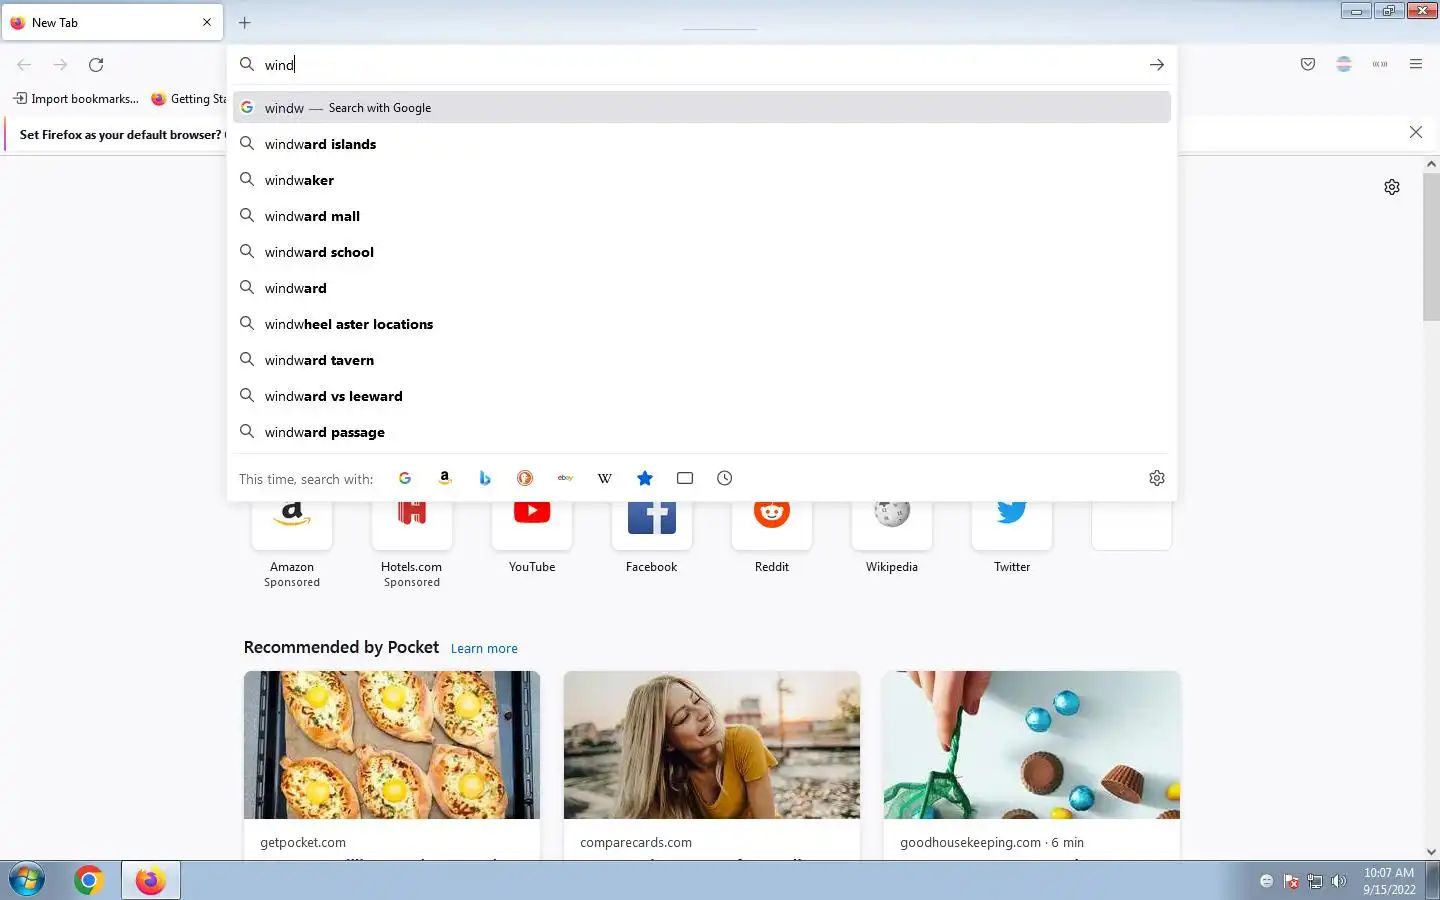Search history using the clock icon
The width and height of the screenshot is (1440, 900).
click(725, 478)
